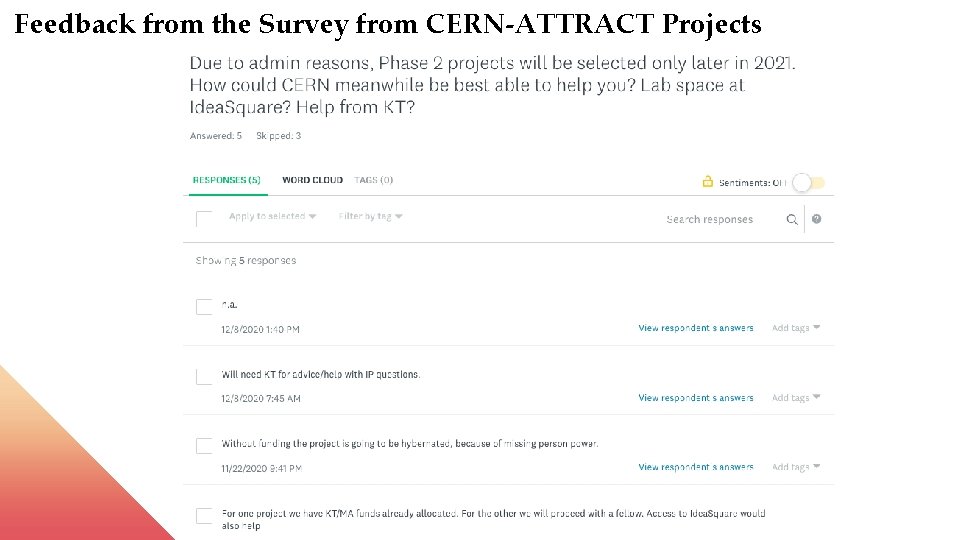
Task: Switch to the Word Cloud tab
Action: click(x=312, y=180)
